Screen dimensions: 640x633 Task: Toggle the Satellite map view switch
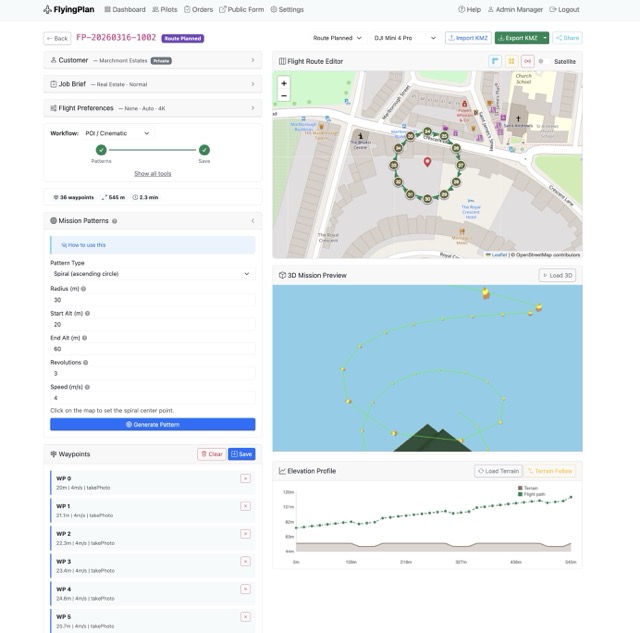click(x=542, y=61)
